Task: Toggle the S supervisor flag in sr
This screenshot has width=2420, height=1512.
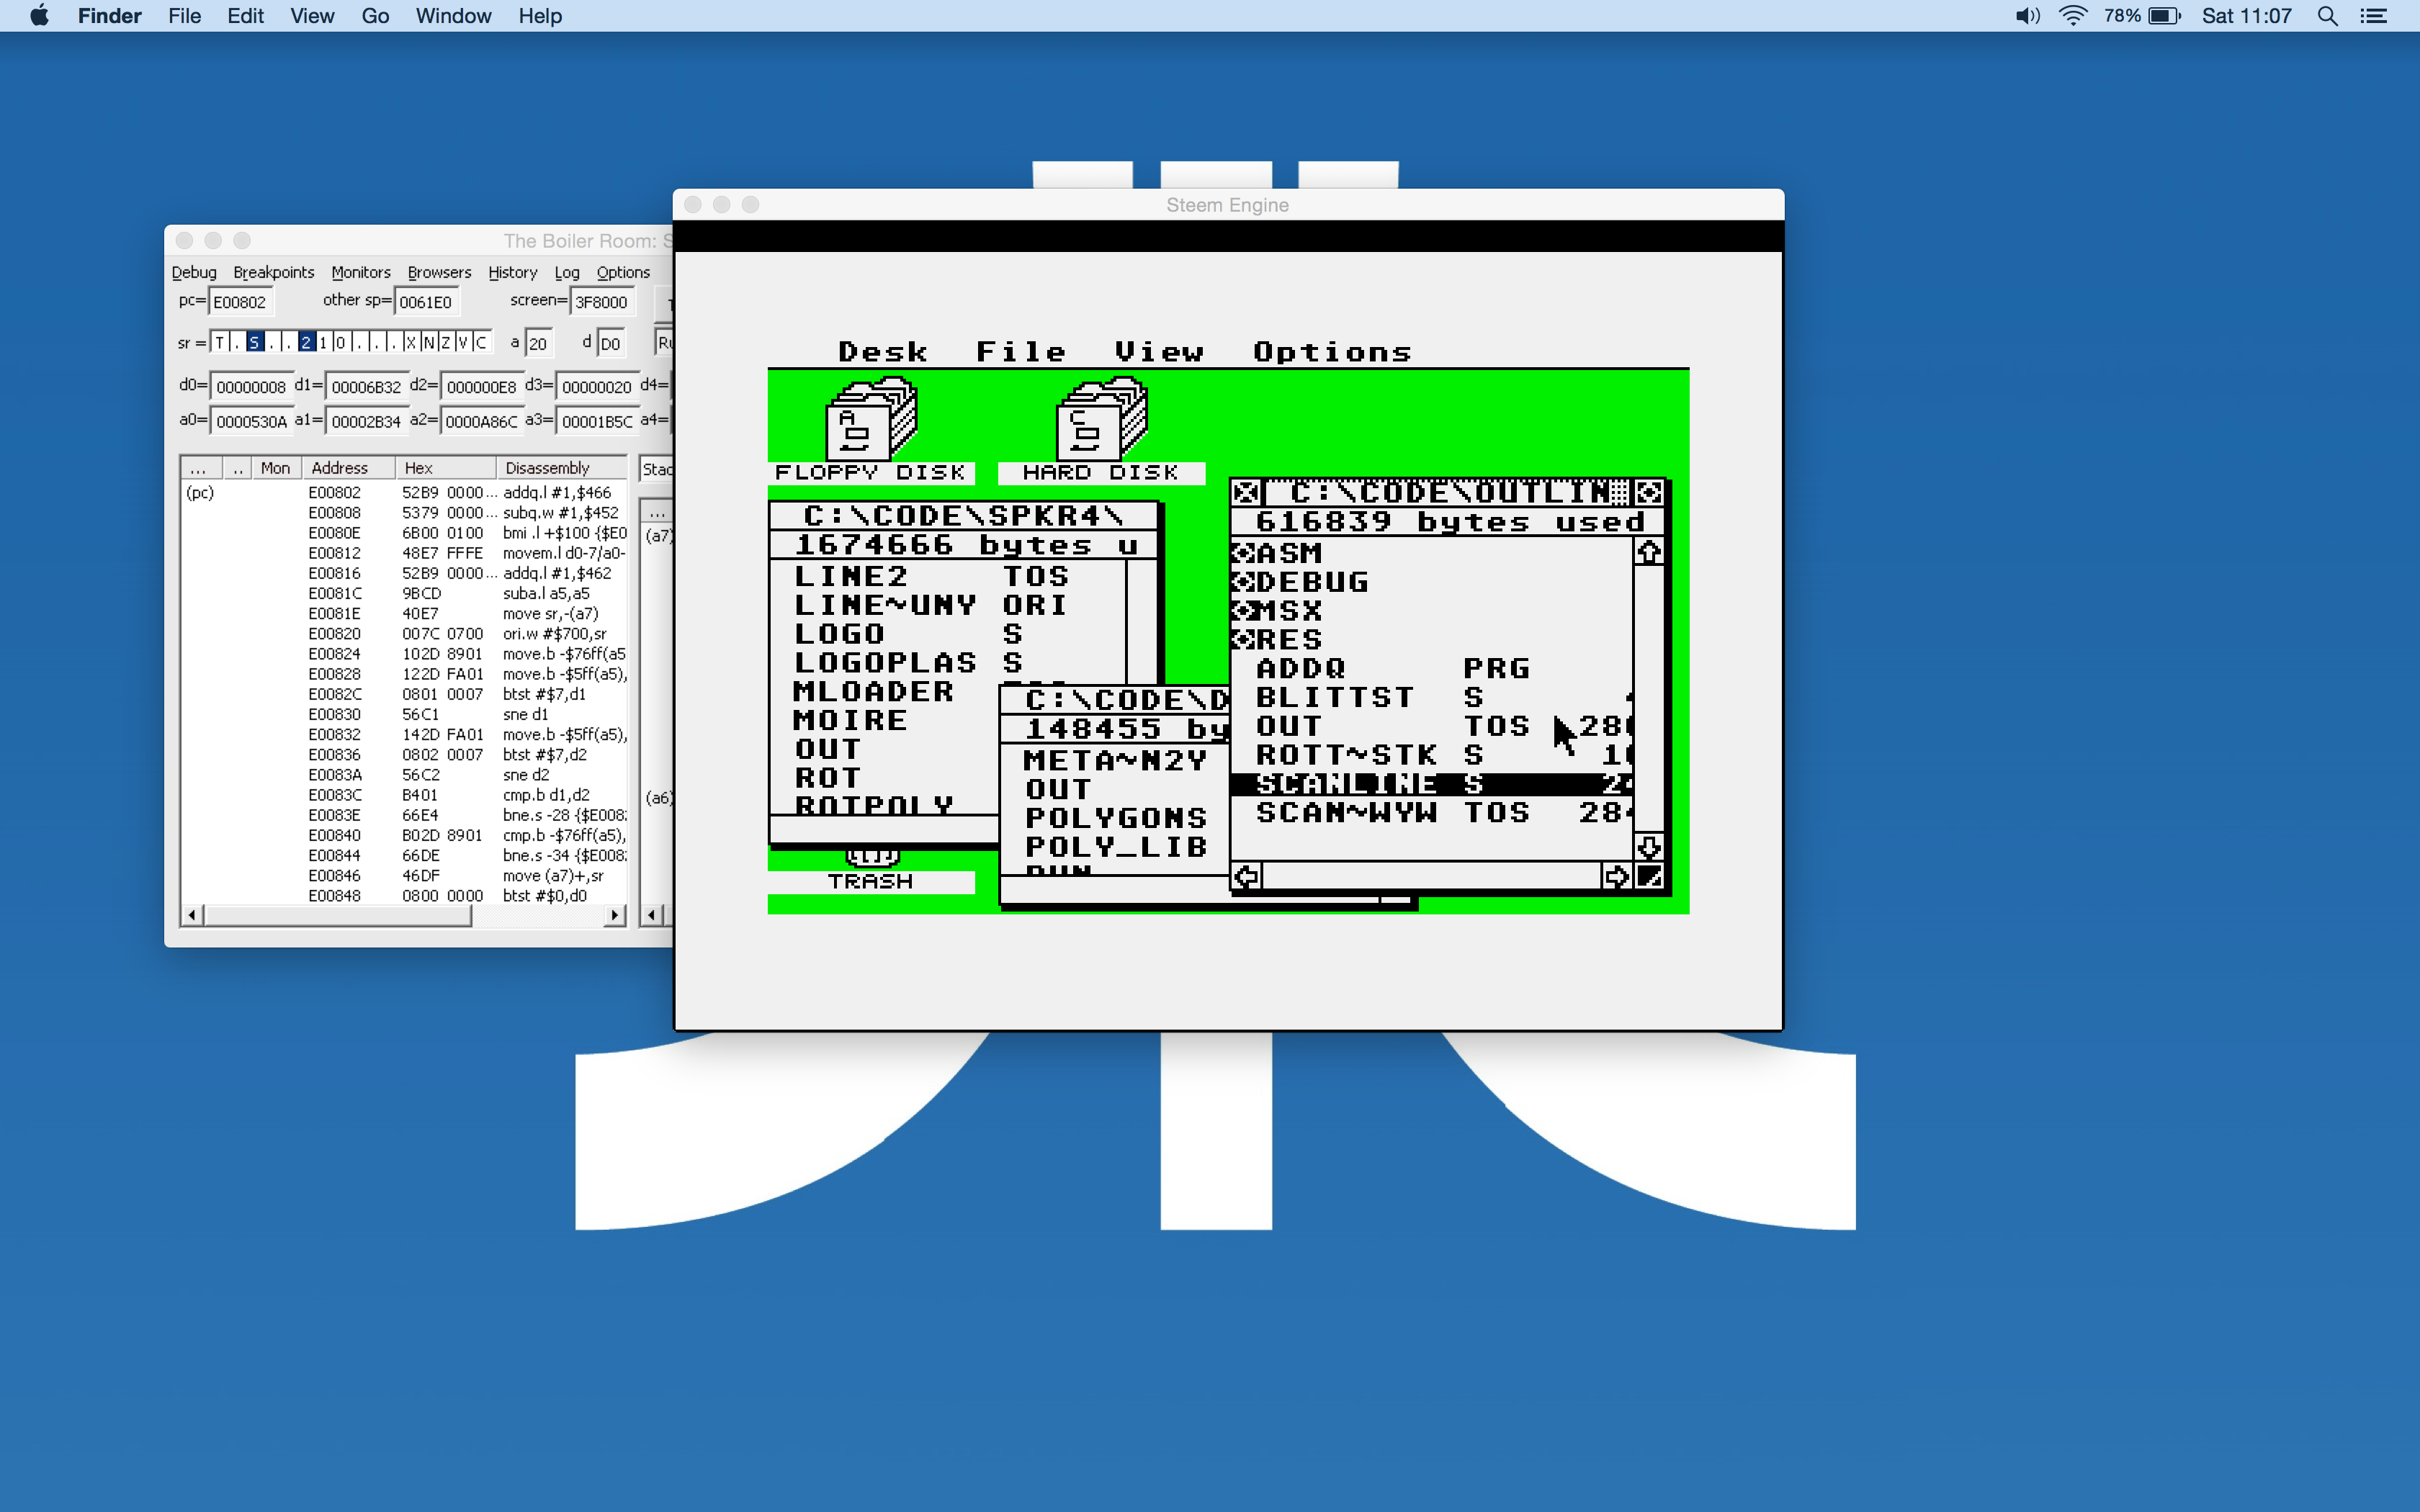Action: pyautogui.click(x=254, y=342)
